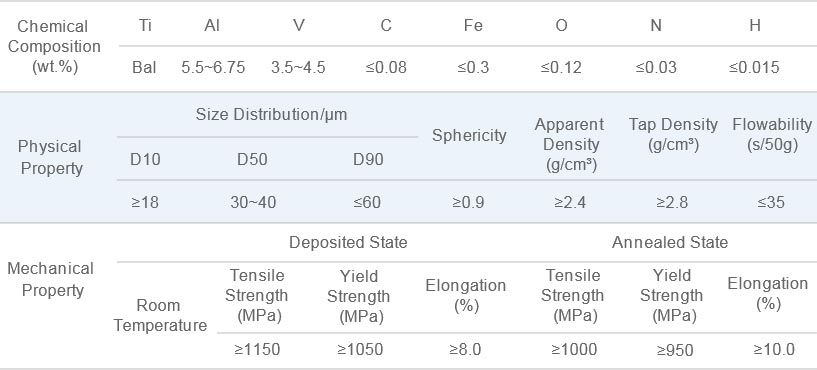Click the 30~40 D50 value
This screenshot has height=370, width=817.
click(x=253, y=202)
